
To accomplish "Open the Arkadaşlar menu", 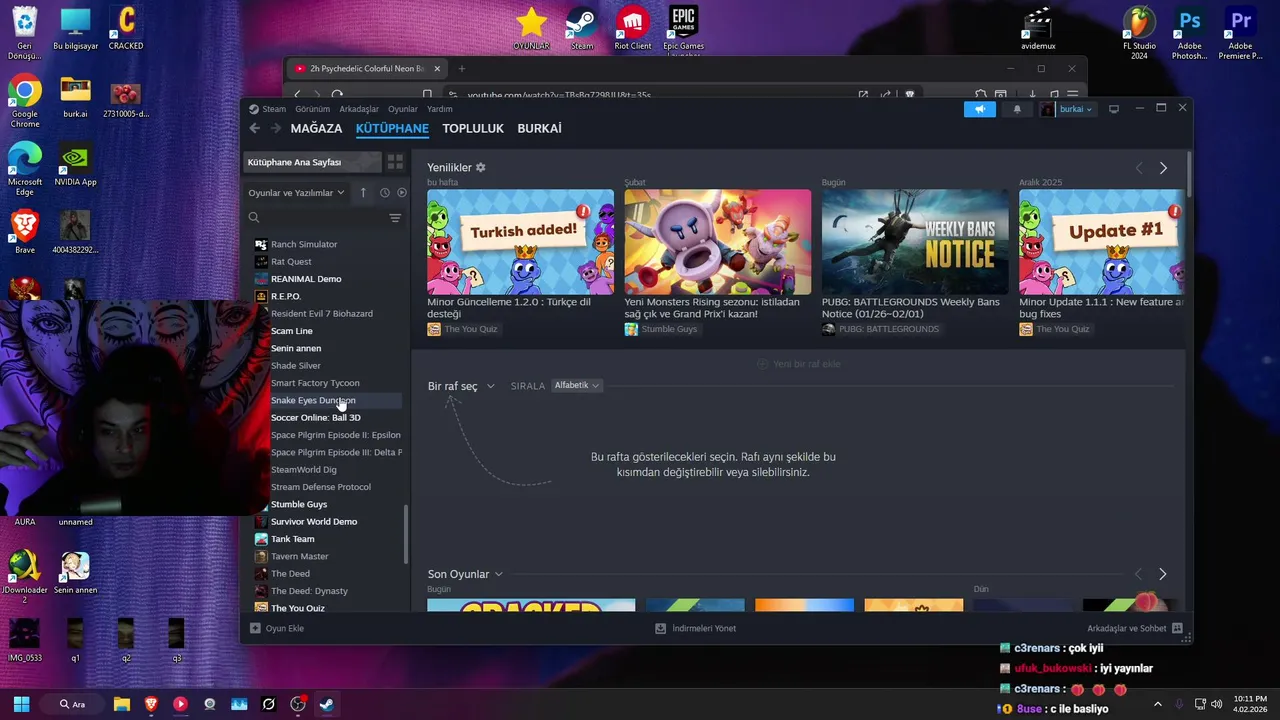I will coord(359,109).
